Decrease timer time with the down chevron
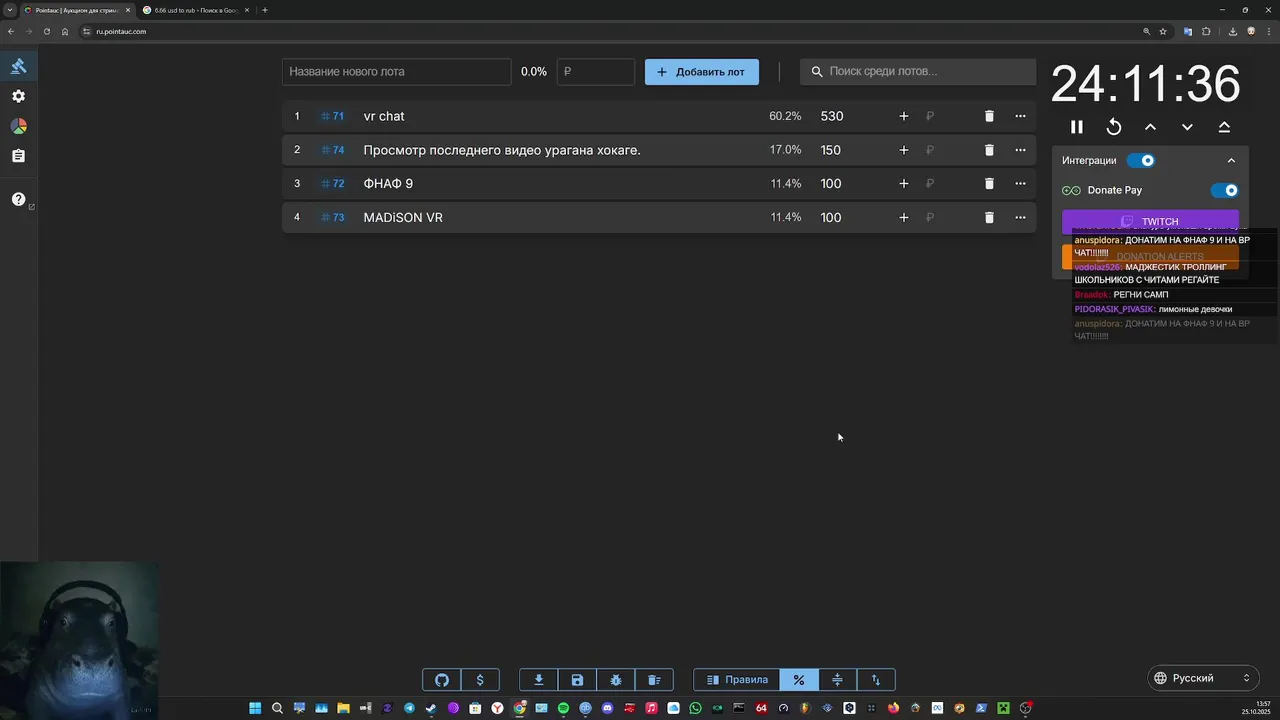Viewport: 1280px width, 720px height. (x=1187, y=127)
